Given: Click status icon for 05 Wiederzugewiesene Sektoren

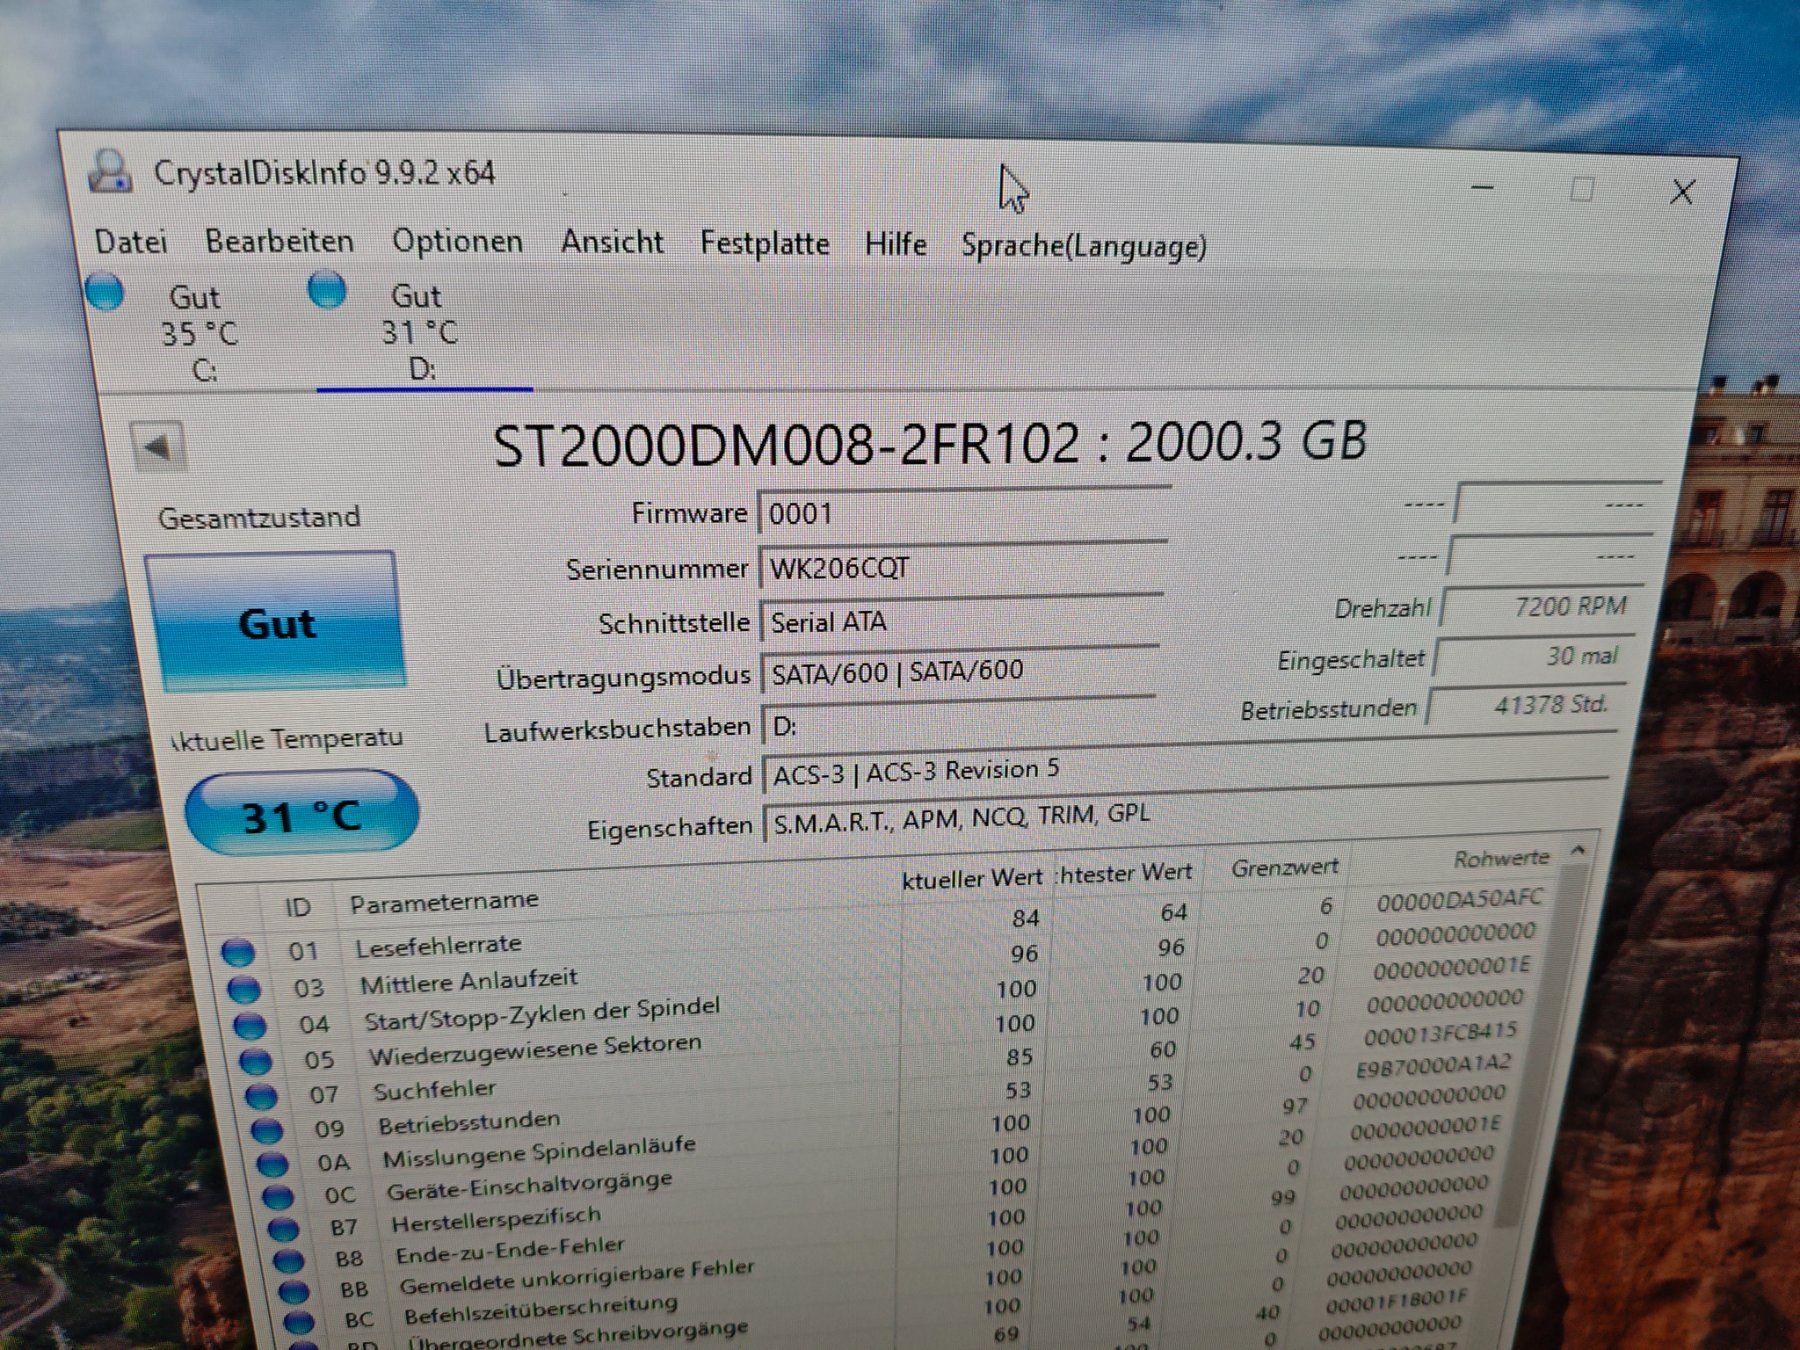Looking at the screenshot, I should pyautogui.click(x=254, y=1061).
